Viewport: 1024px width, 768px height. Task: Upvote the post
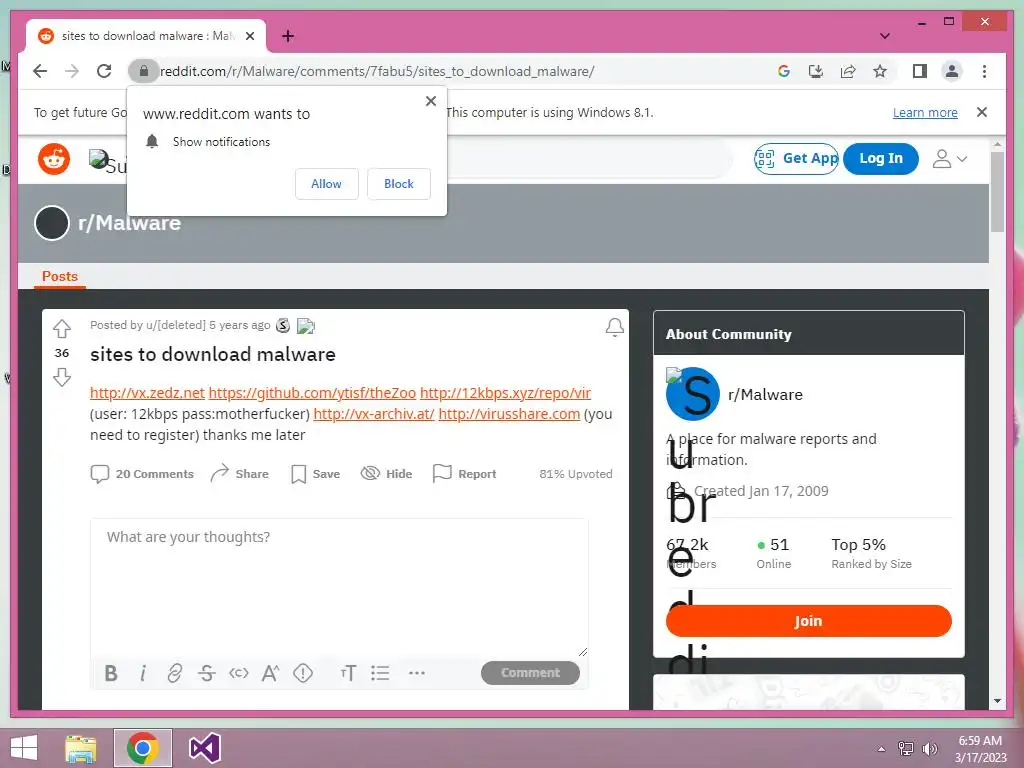point(62,328)
